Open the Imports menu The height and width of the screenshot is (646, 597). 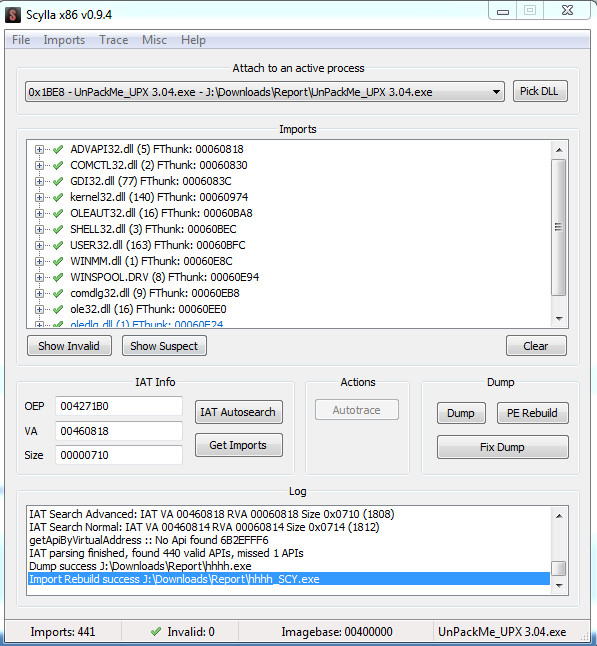64,40
